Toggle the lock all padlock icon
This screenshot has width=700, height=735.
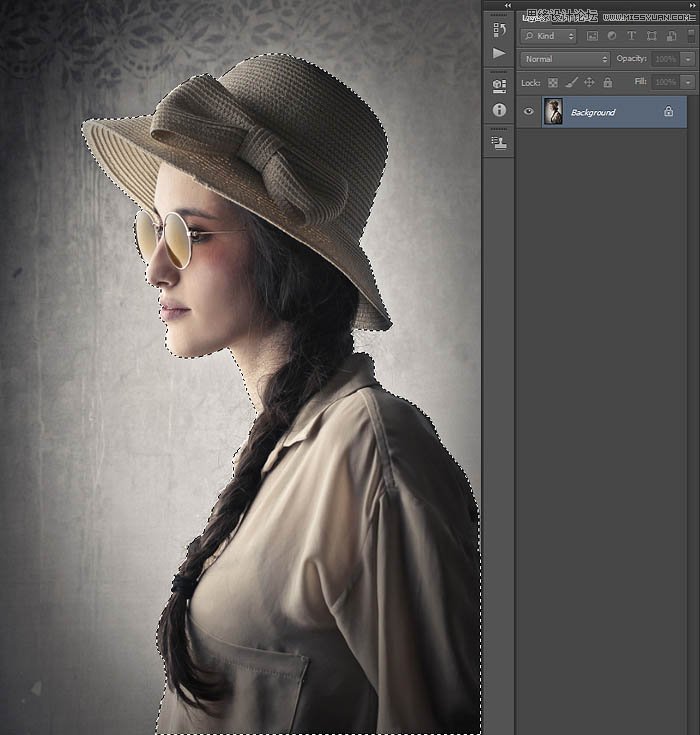coord(607,82)
